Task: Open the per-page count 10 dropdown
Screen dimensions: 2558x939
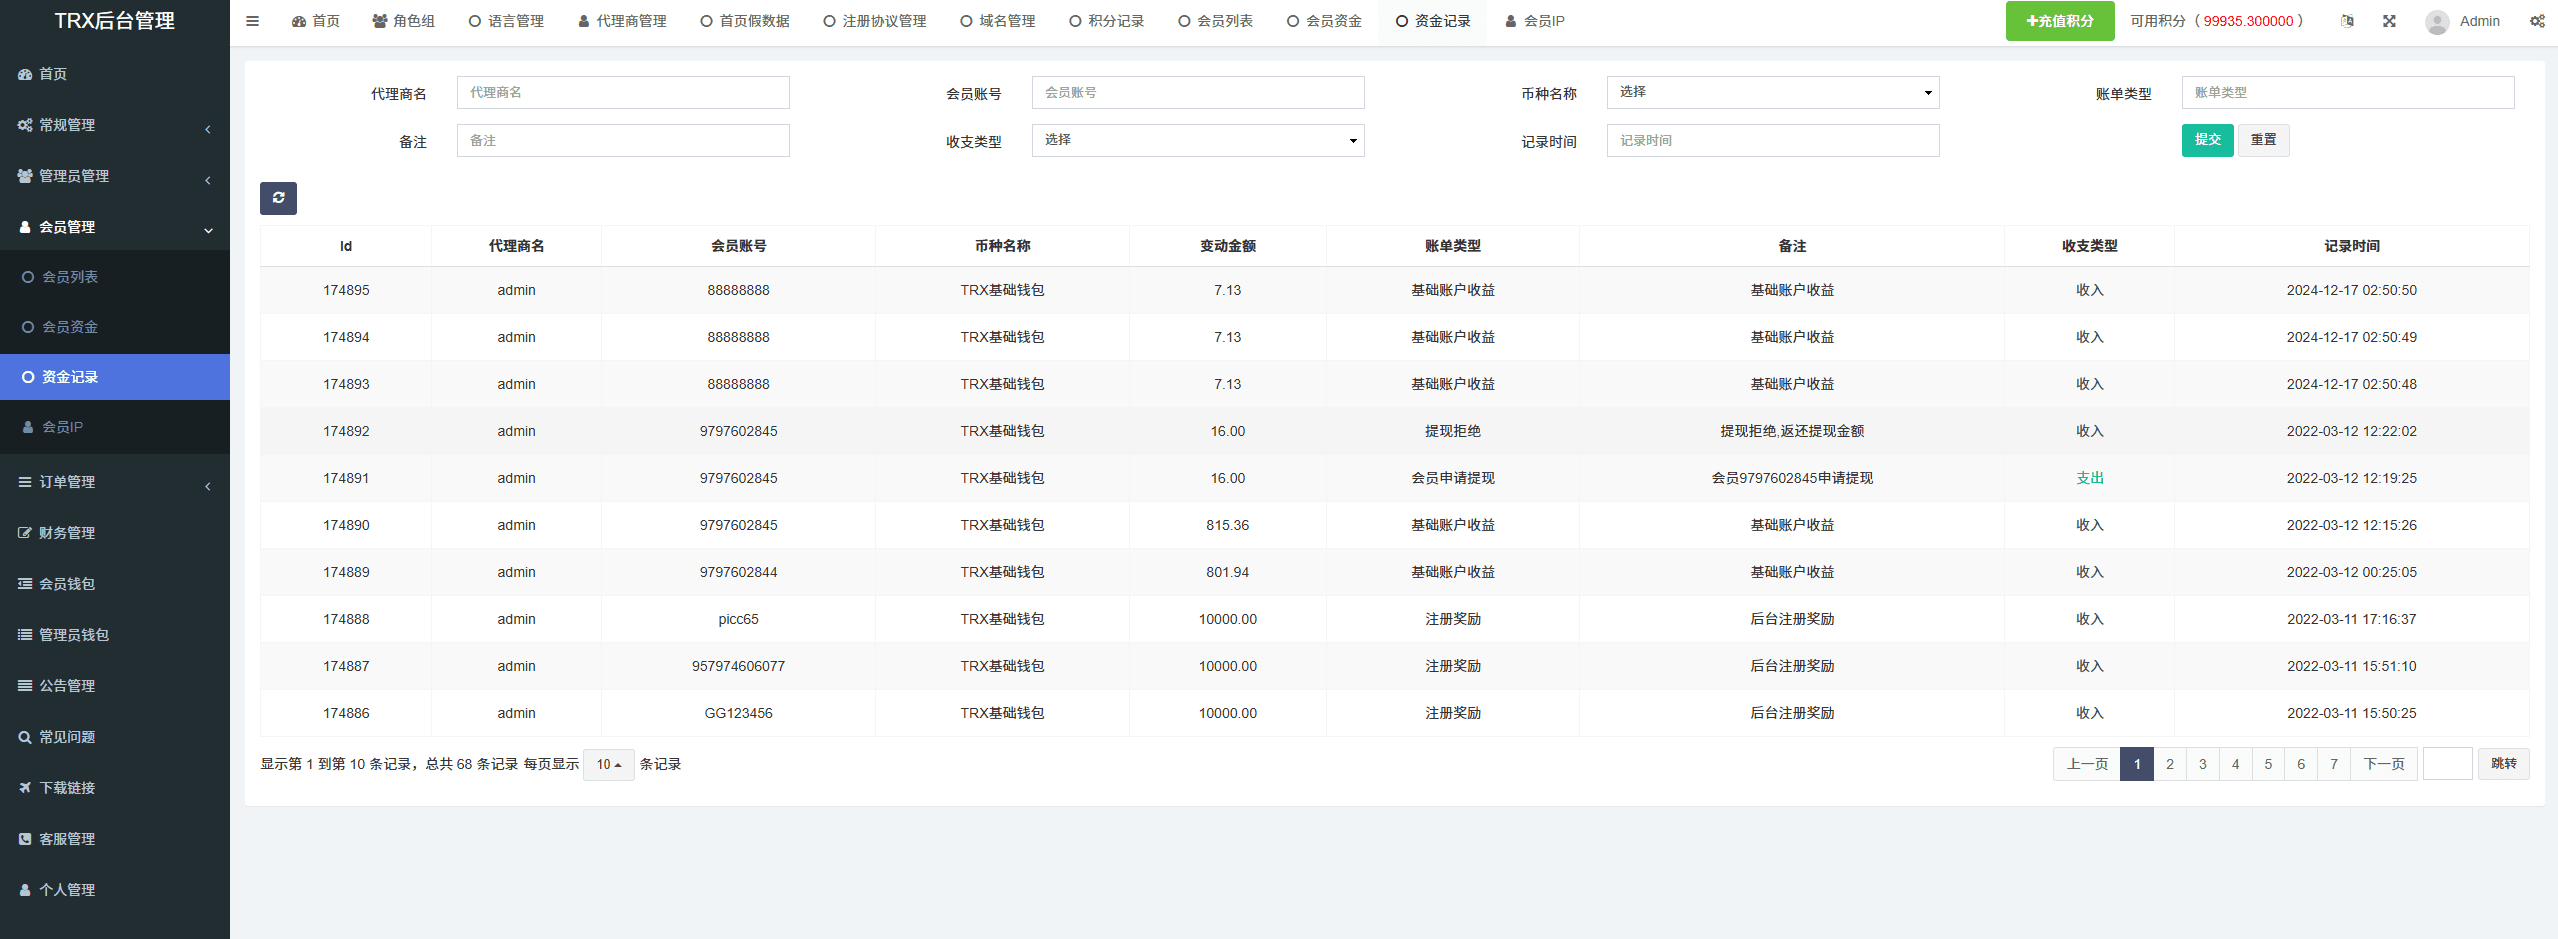Action: [608, 764]
